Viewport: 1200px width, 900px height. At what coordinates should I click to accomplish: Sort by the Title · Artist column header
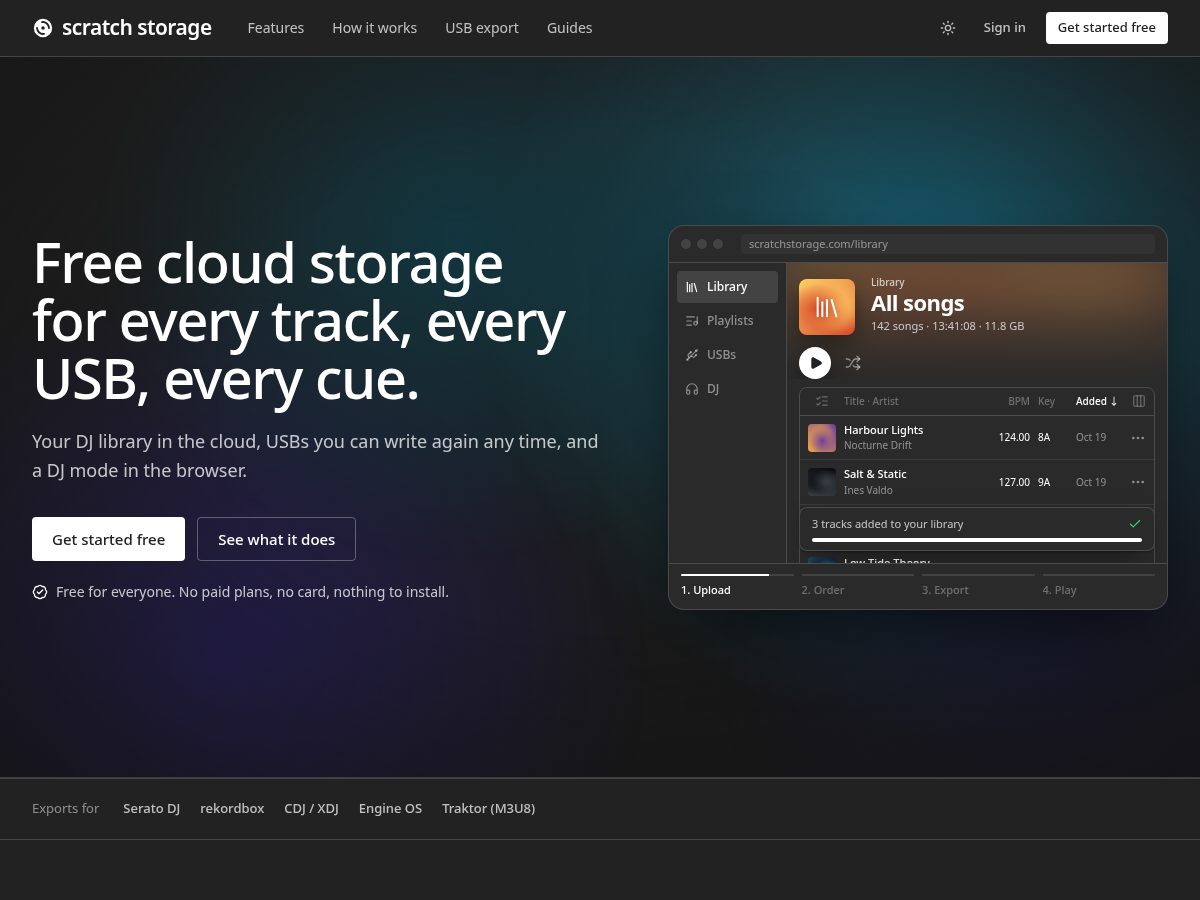pyautogui.click(x=871, y=401)
